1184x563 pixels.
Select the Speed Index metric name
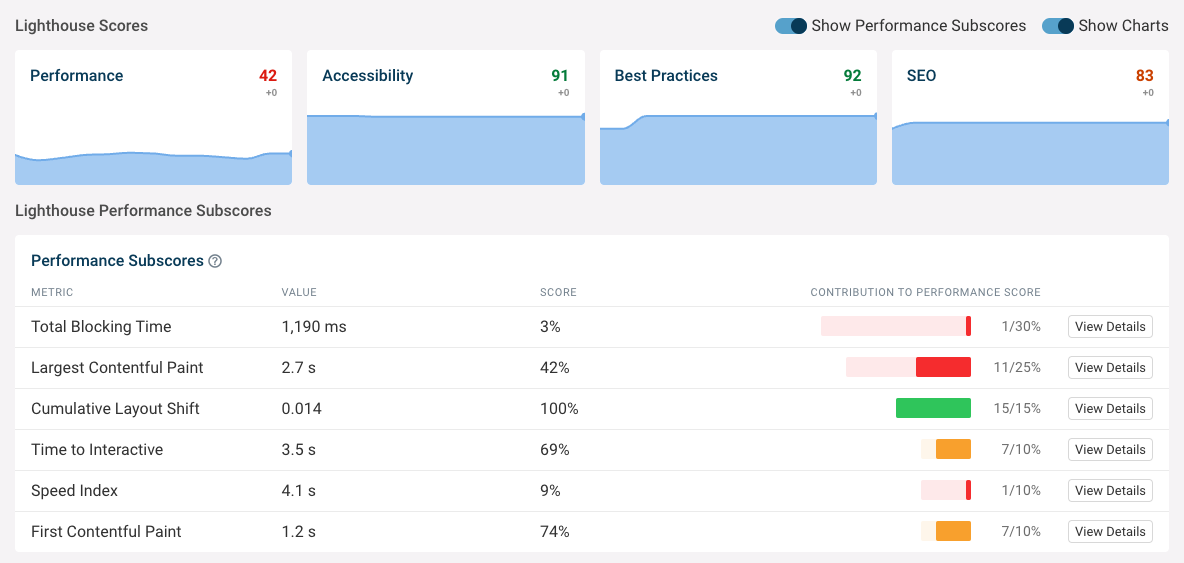[75, 491]
